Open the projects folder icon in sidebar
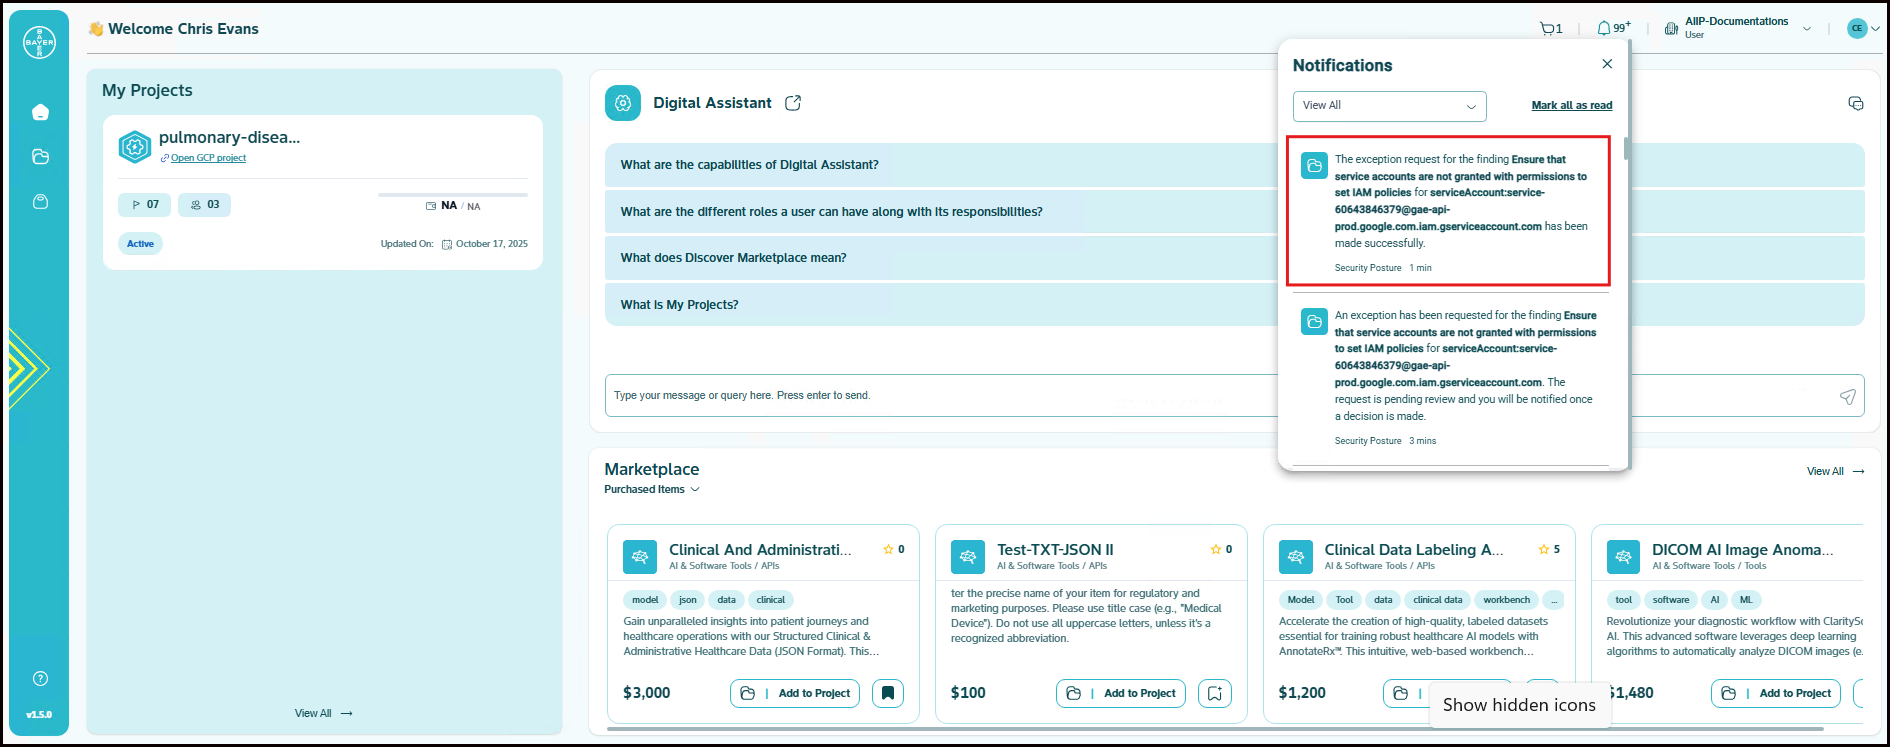This screenshot has width=1890, height=747. click(40, 157)
